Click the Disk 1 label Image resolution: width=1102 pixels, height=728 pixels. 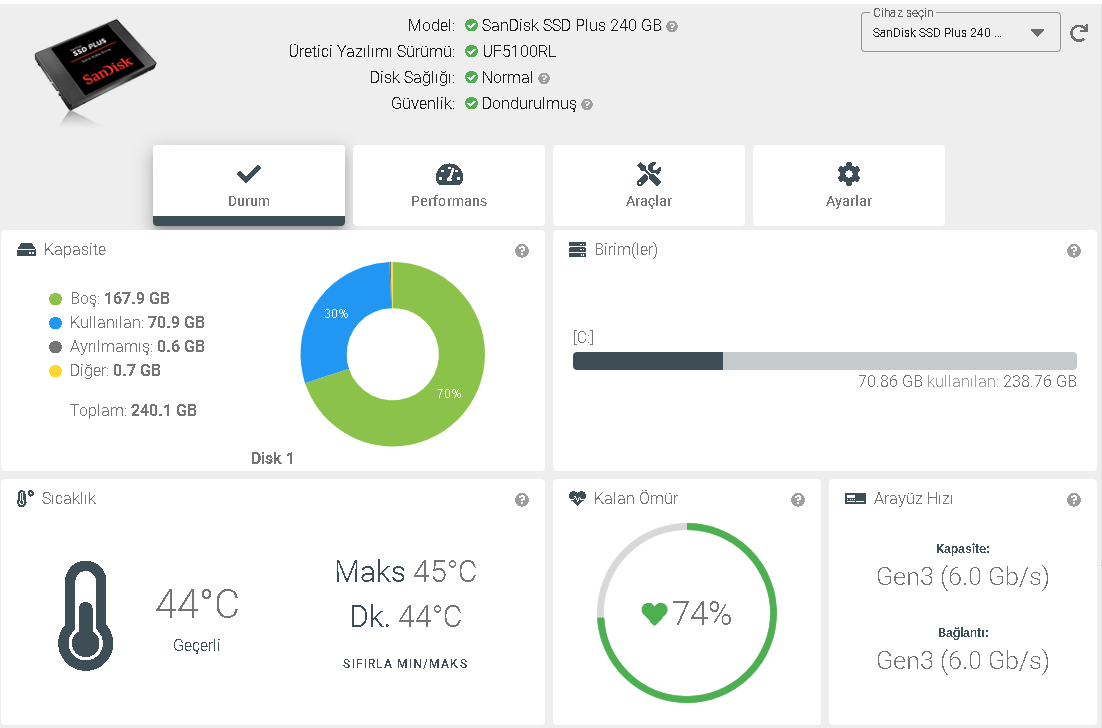click(x=272, y=459)
